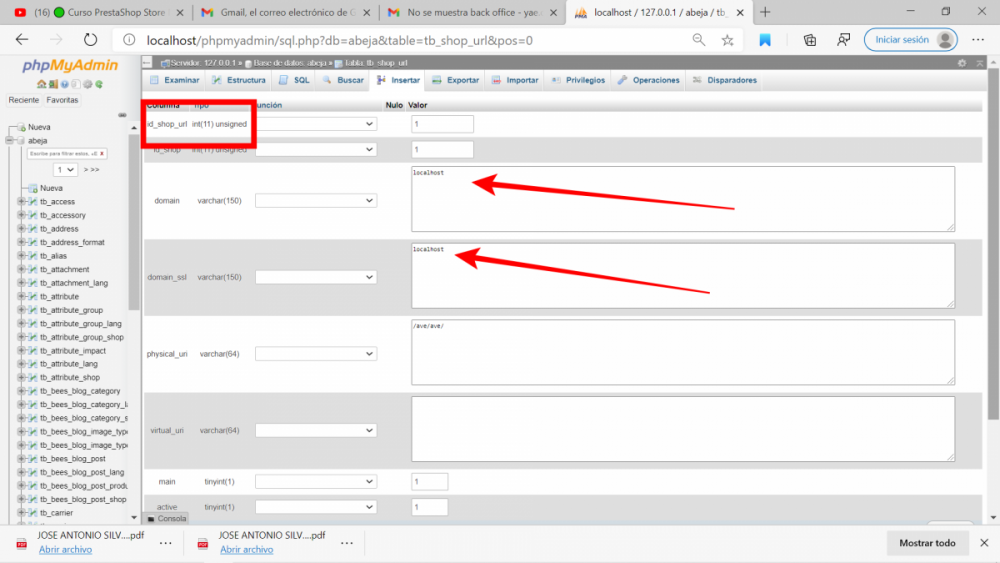Expand the tb_address table node
The height and width of the screenshot is (563, 1000).
tap(21, 229)
